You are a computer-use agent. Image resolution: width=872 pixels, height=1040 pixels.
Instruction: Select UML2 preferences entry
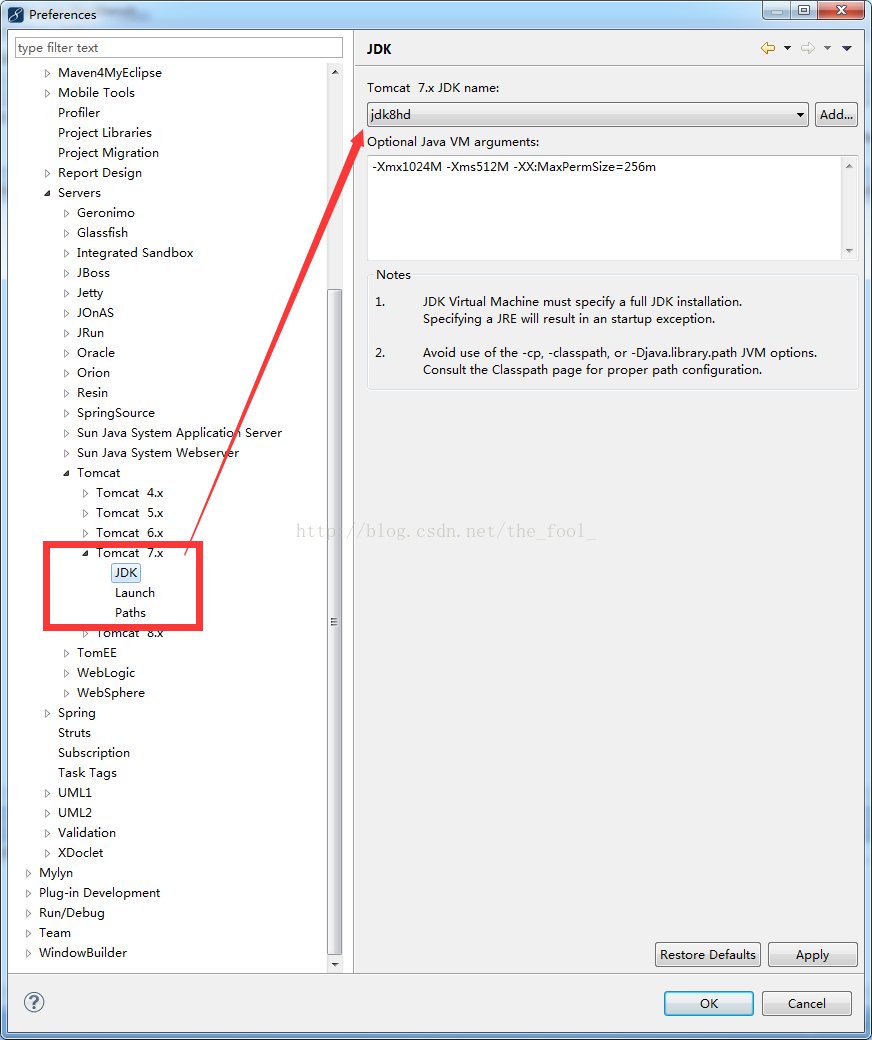click(75, 812)
